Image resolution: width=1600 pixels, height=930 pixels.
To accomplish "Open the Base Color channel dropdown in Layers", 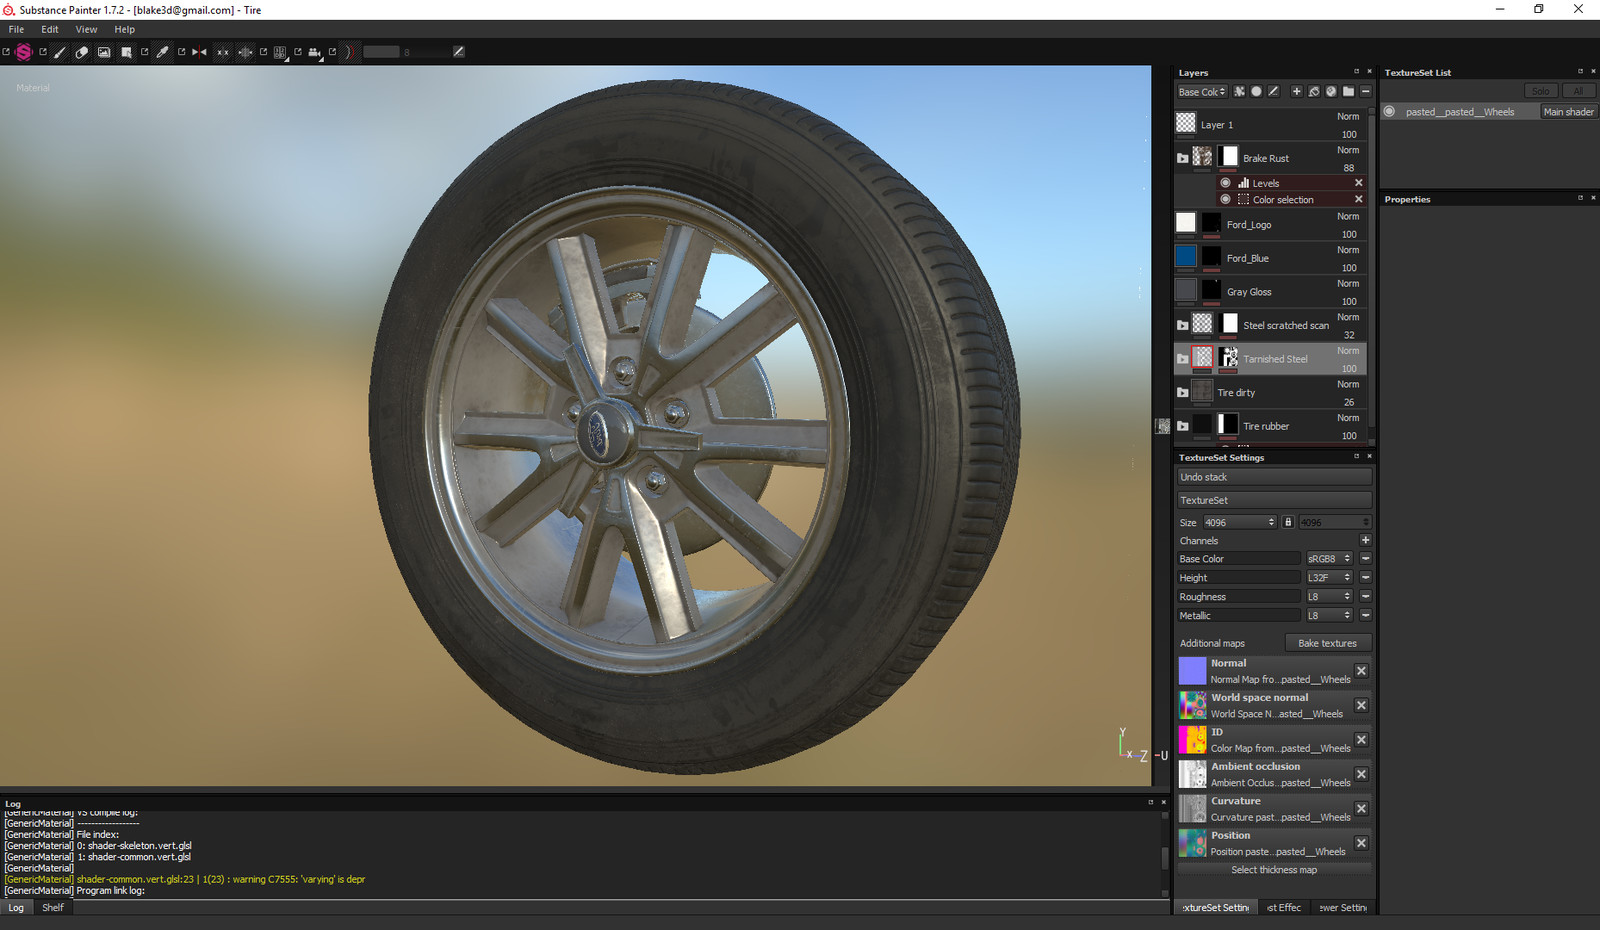I will pyautogui.click(x=1202, y=92).
